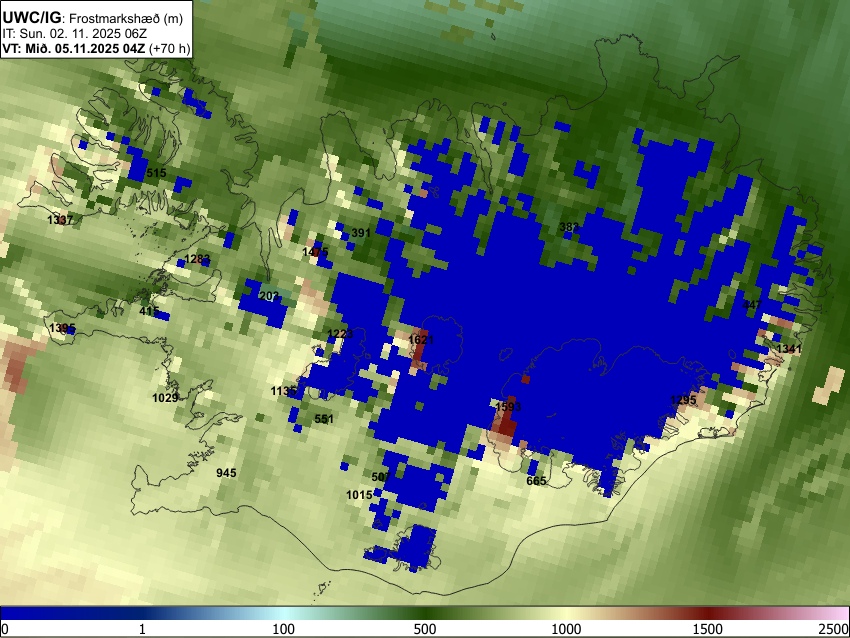Click the map value label '945'
Image resolution: width=850 pixels, height=638 pixels.
coord(226,473)
